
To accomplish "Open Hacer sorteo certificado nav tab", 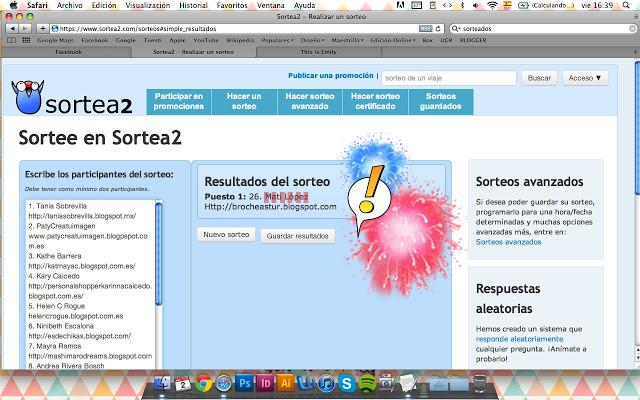I will click(x=375, y=101).
